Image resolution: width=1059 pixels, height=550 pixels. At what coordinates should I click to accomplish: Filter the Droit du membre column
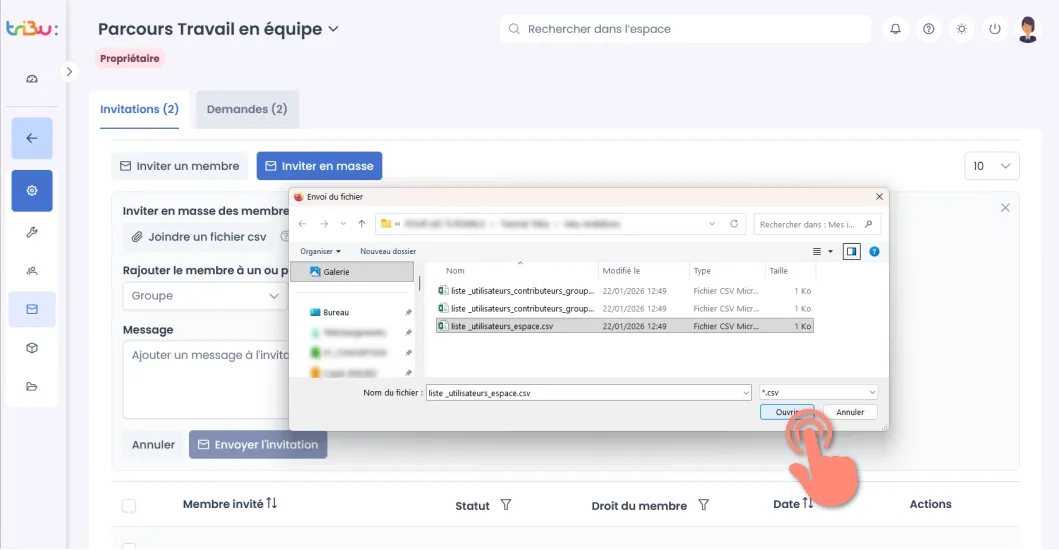pos(704,505)
